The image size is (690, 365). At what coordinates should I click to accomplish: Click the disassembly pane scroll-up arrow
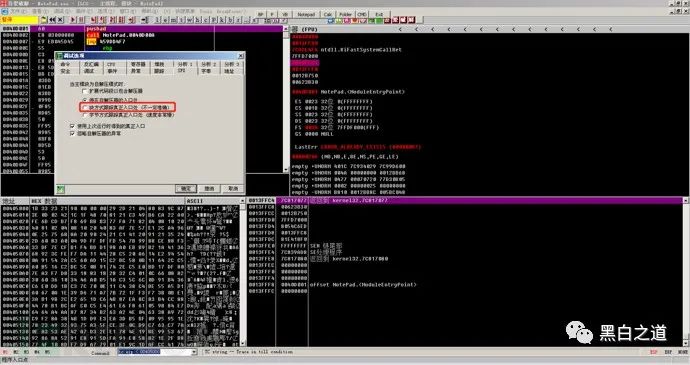(x=286, y=29)
